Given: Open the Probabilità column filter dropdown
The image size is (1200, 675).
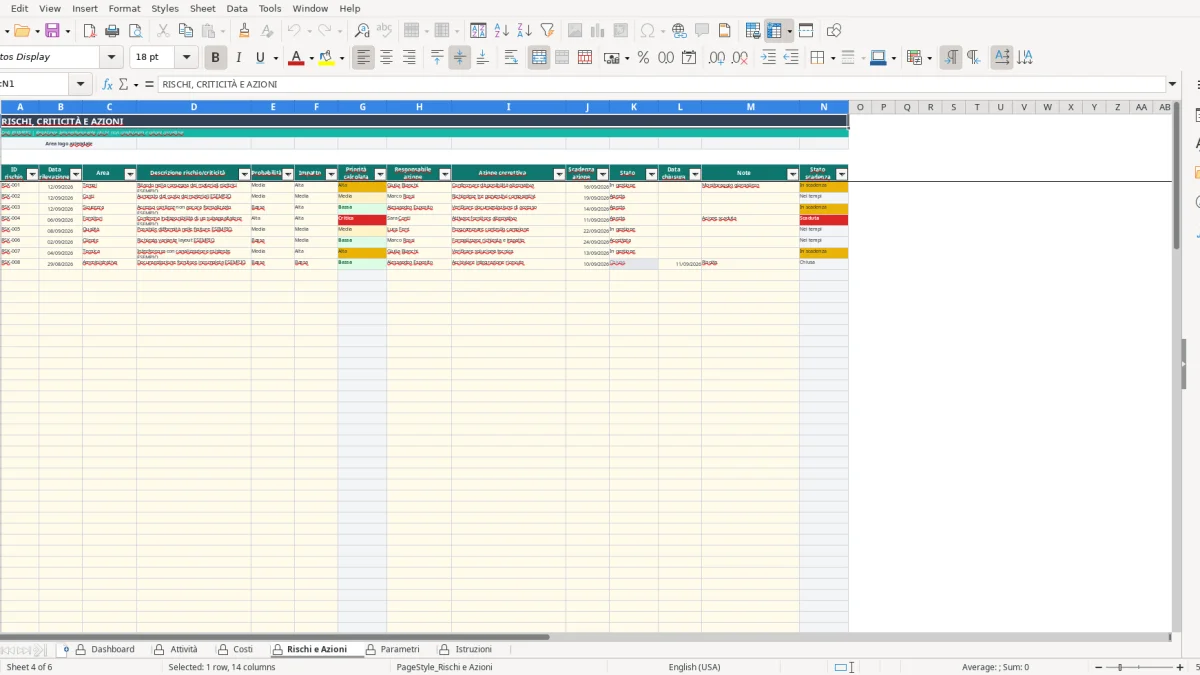Looking at the screenshot, I should click(x=287, y=175).
